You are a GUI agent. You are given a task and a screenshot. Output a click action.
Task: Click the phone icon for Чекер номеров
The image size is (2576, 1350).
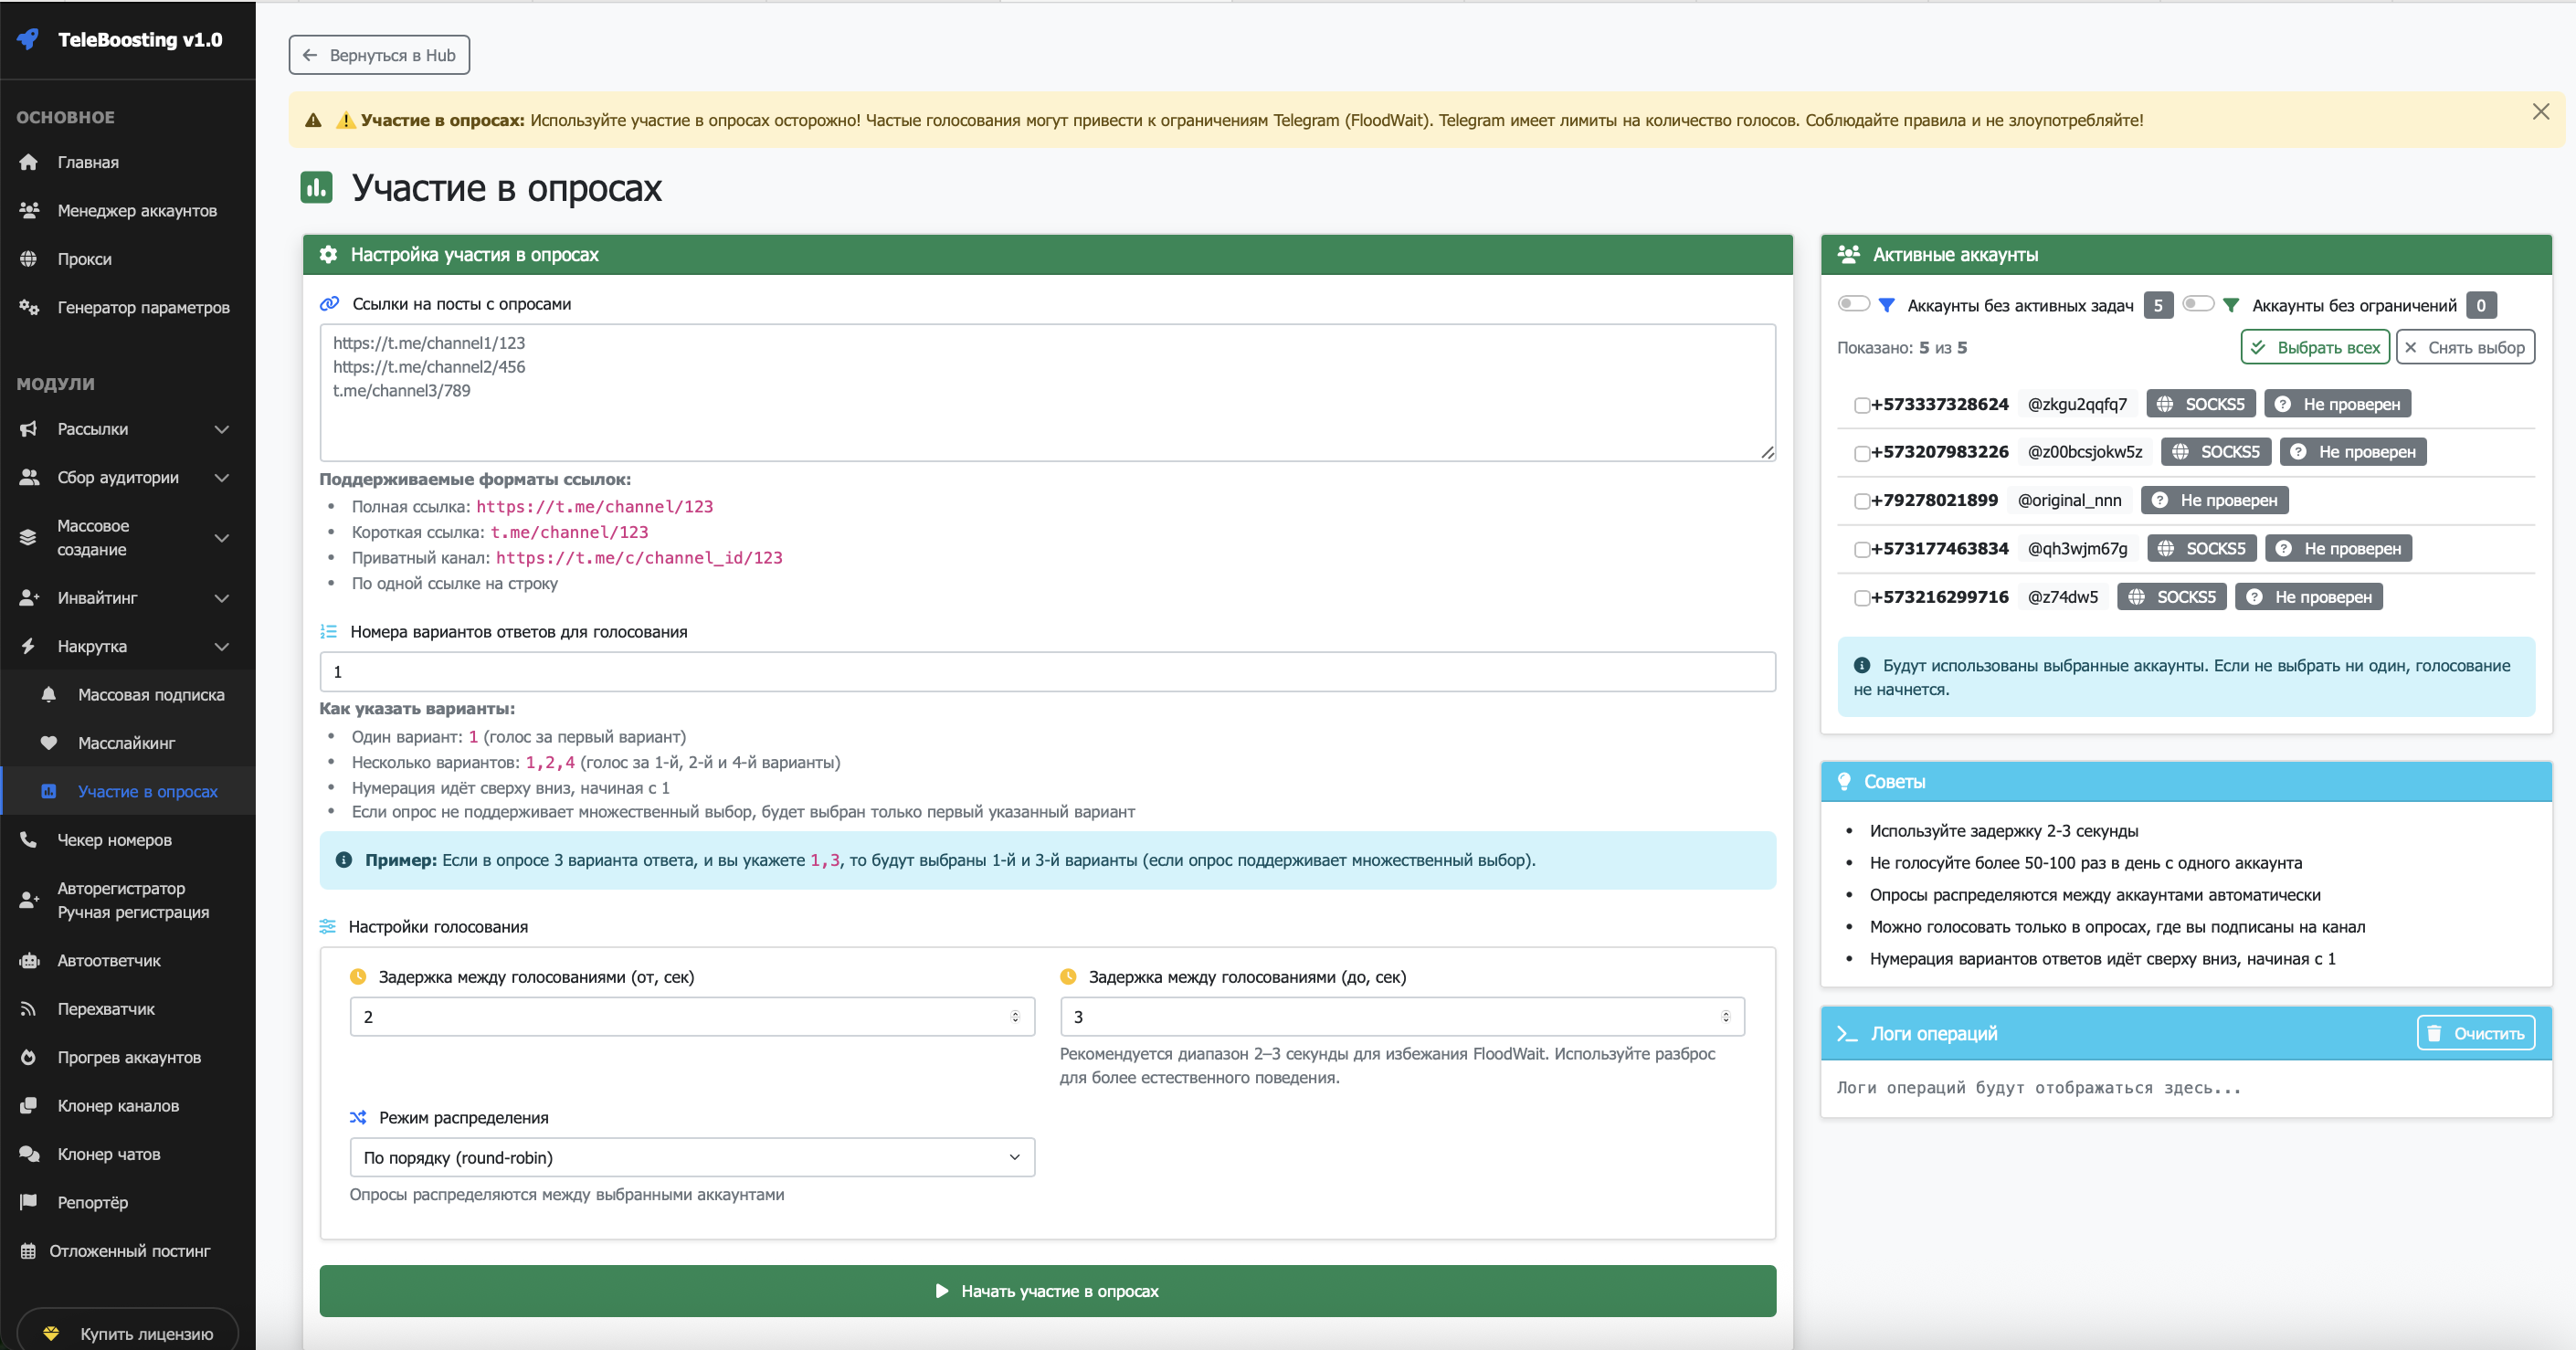coord(28,840)
